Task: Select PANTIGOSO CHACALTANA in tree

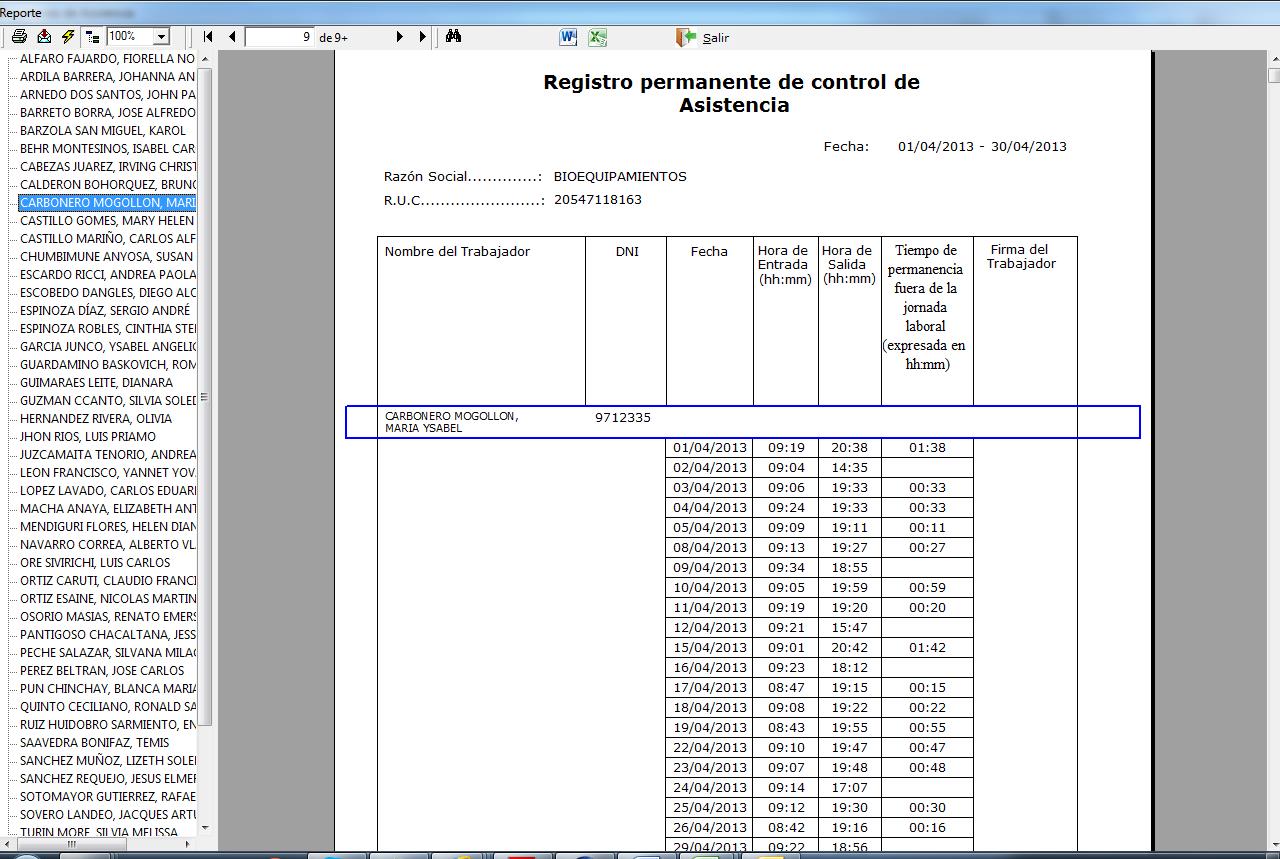Action: click(x=107, y=634)
